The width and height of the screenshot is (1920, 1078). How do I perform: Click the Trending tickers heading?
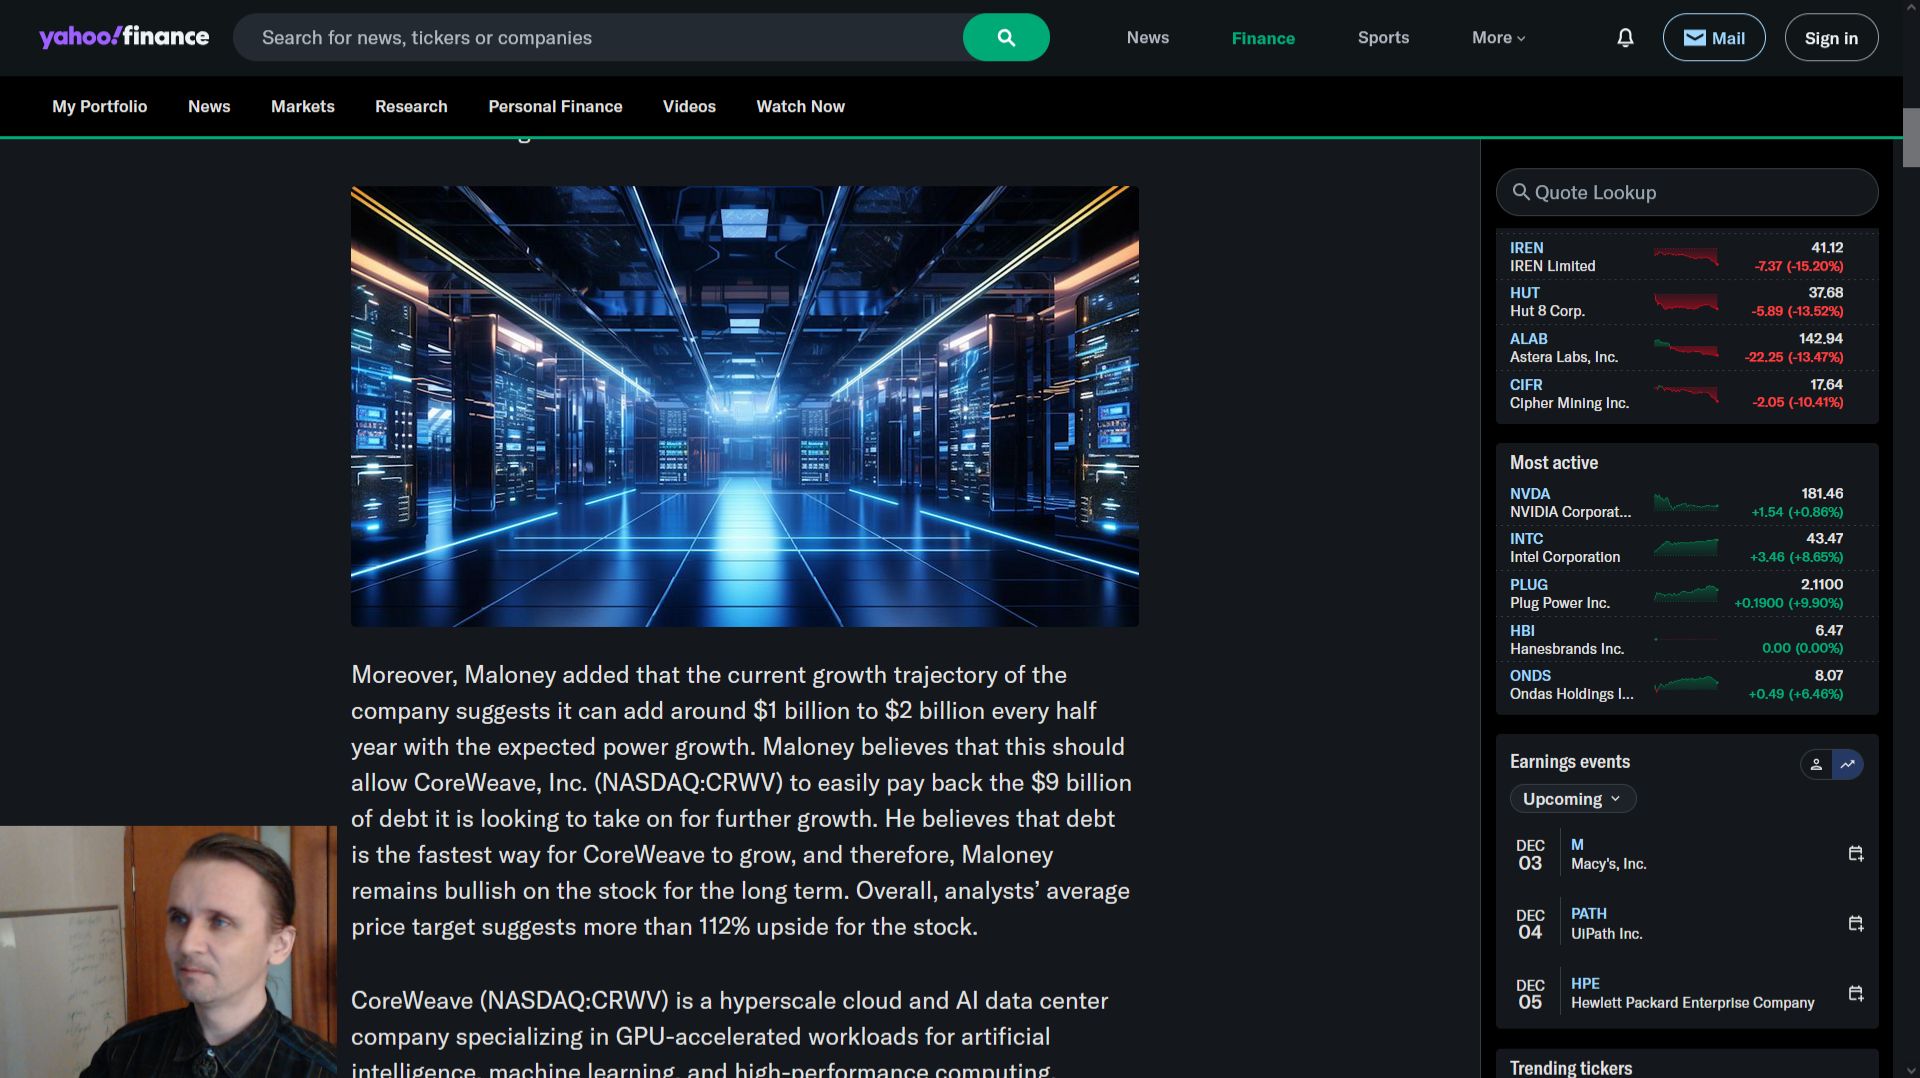click(x=1571, y=1068)
